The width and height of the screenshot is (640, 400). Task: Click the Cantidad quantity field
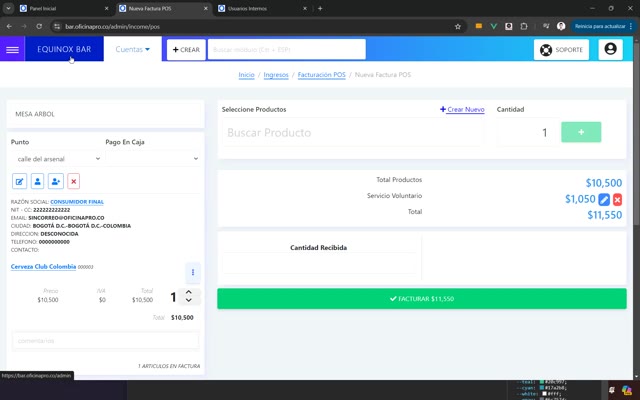[x=527, y=132]
